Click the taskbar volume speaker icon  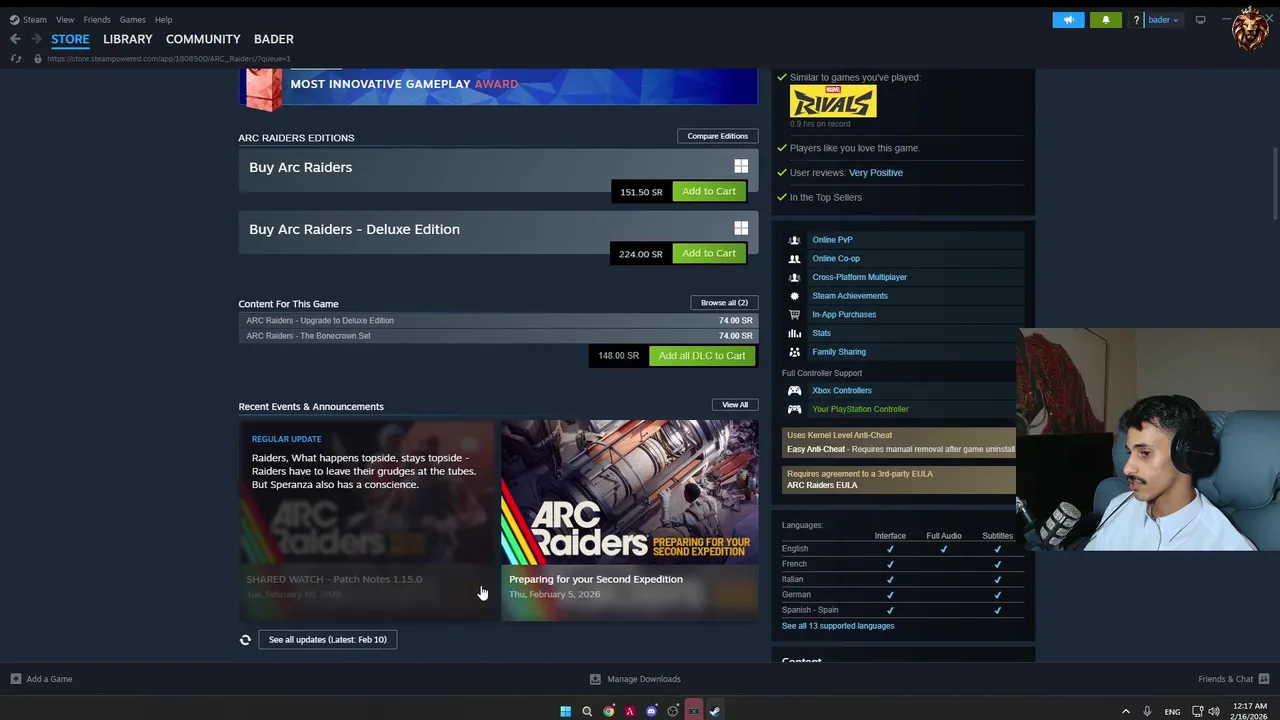click(x=1214, y=712)
